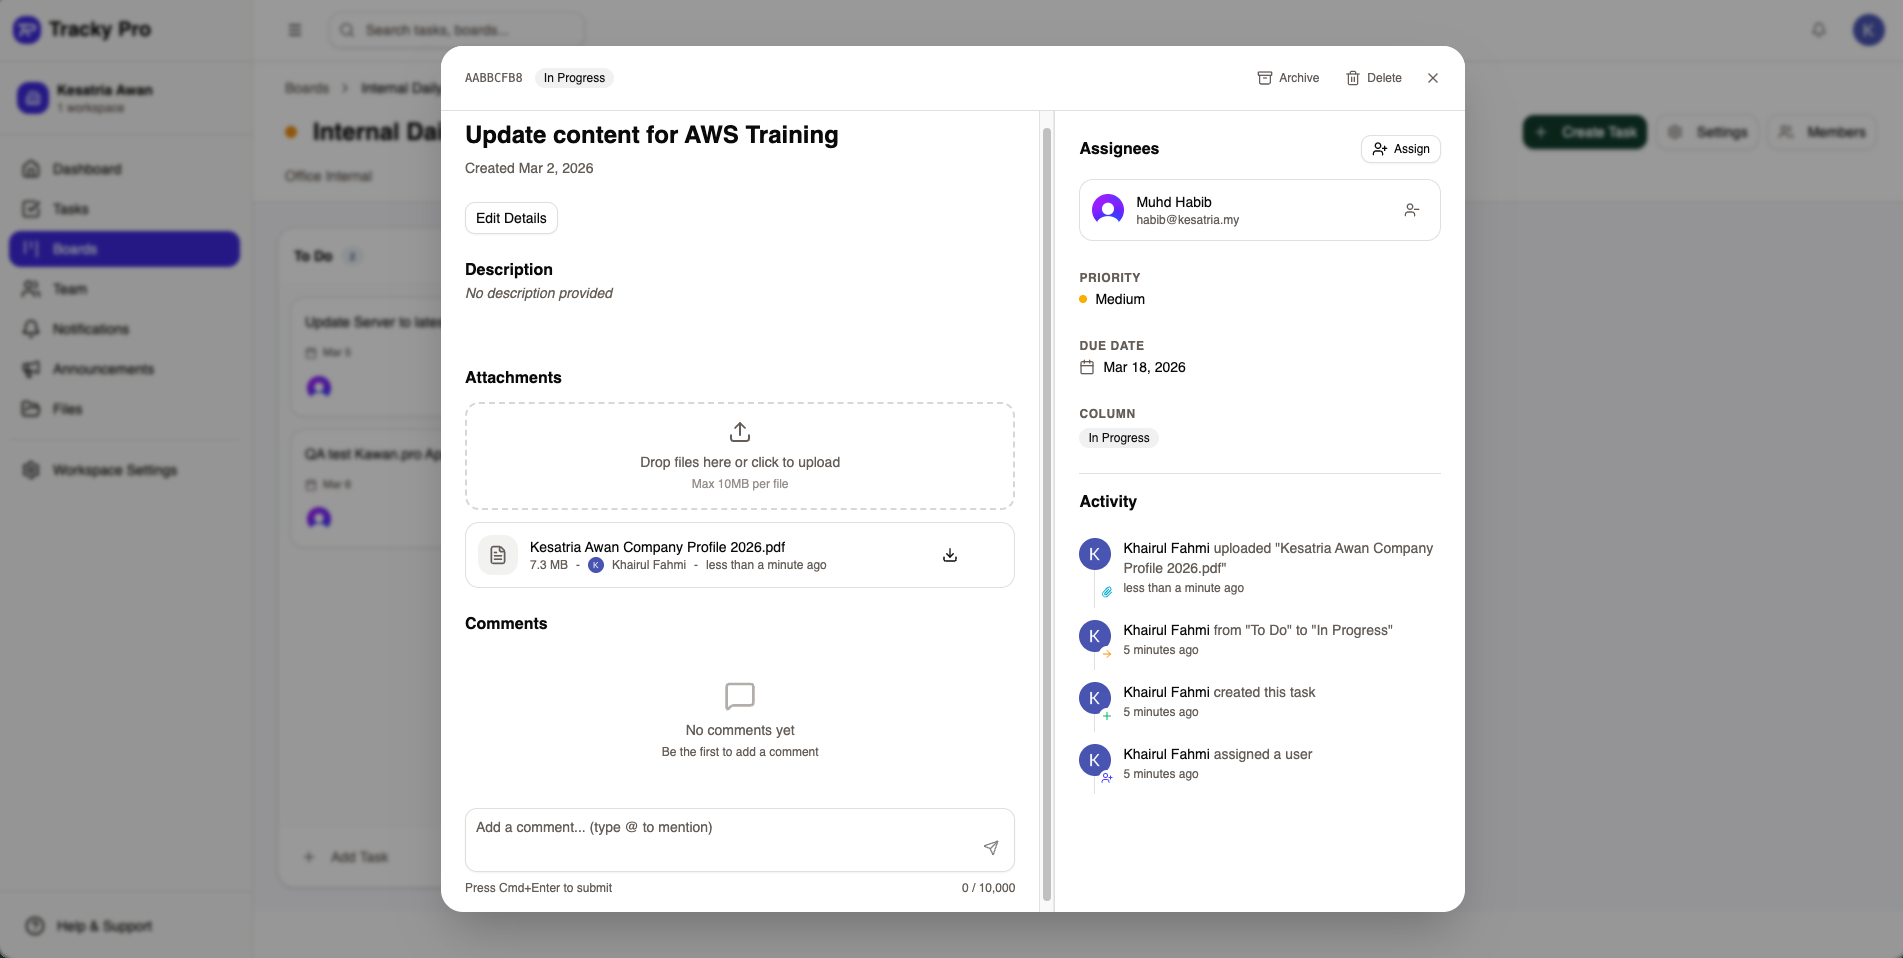
Task: Click the Edit Details button
Action: [x=511, y=218]
